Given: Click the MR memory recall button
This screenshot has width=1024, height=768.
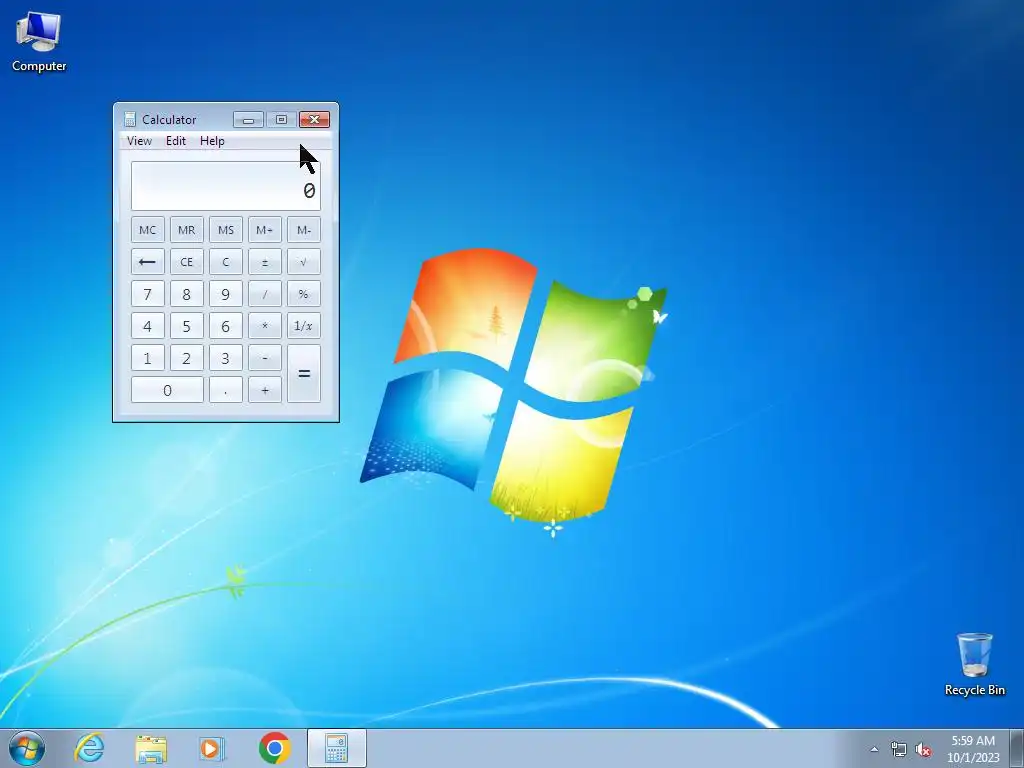Looking at the screenshot, I should (187, 230).
